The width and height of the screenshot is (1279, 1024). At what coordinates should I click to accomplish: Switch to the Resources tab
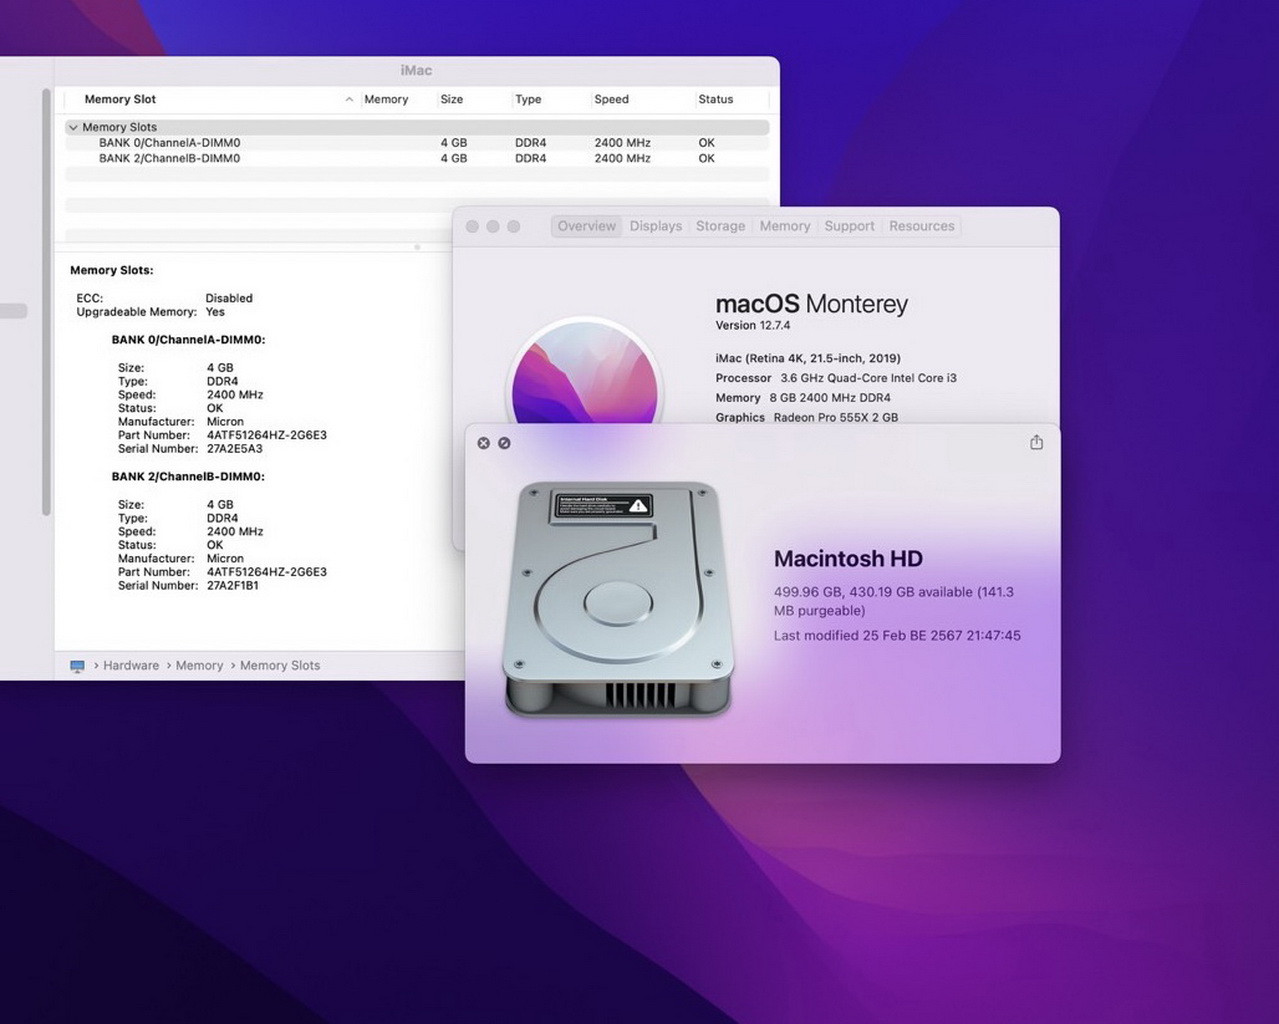(x=922, y=226)
